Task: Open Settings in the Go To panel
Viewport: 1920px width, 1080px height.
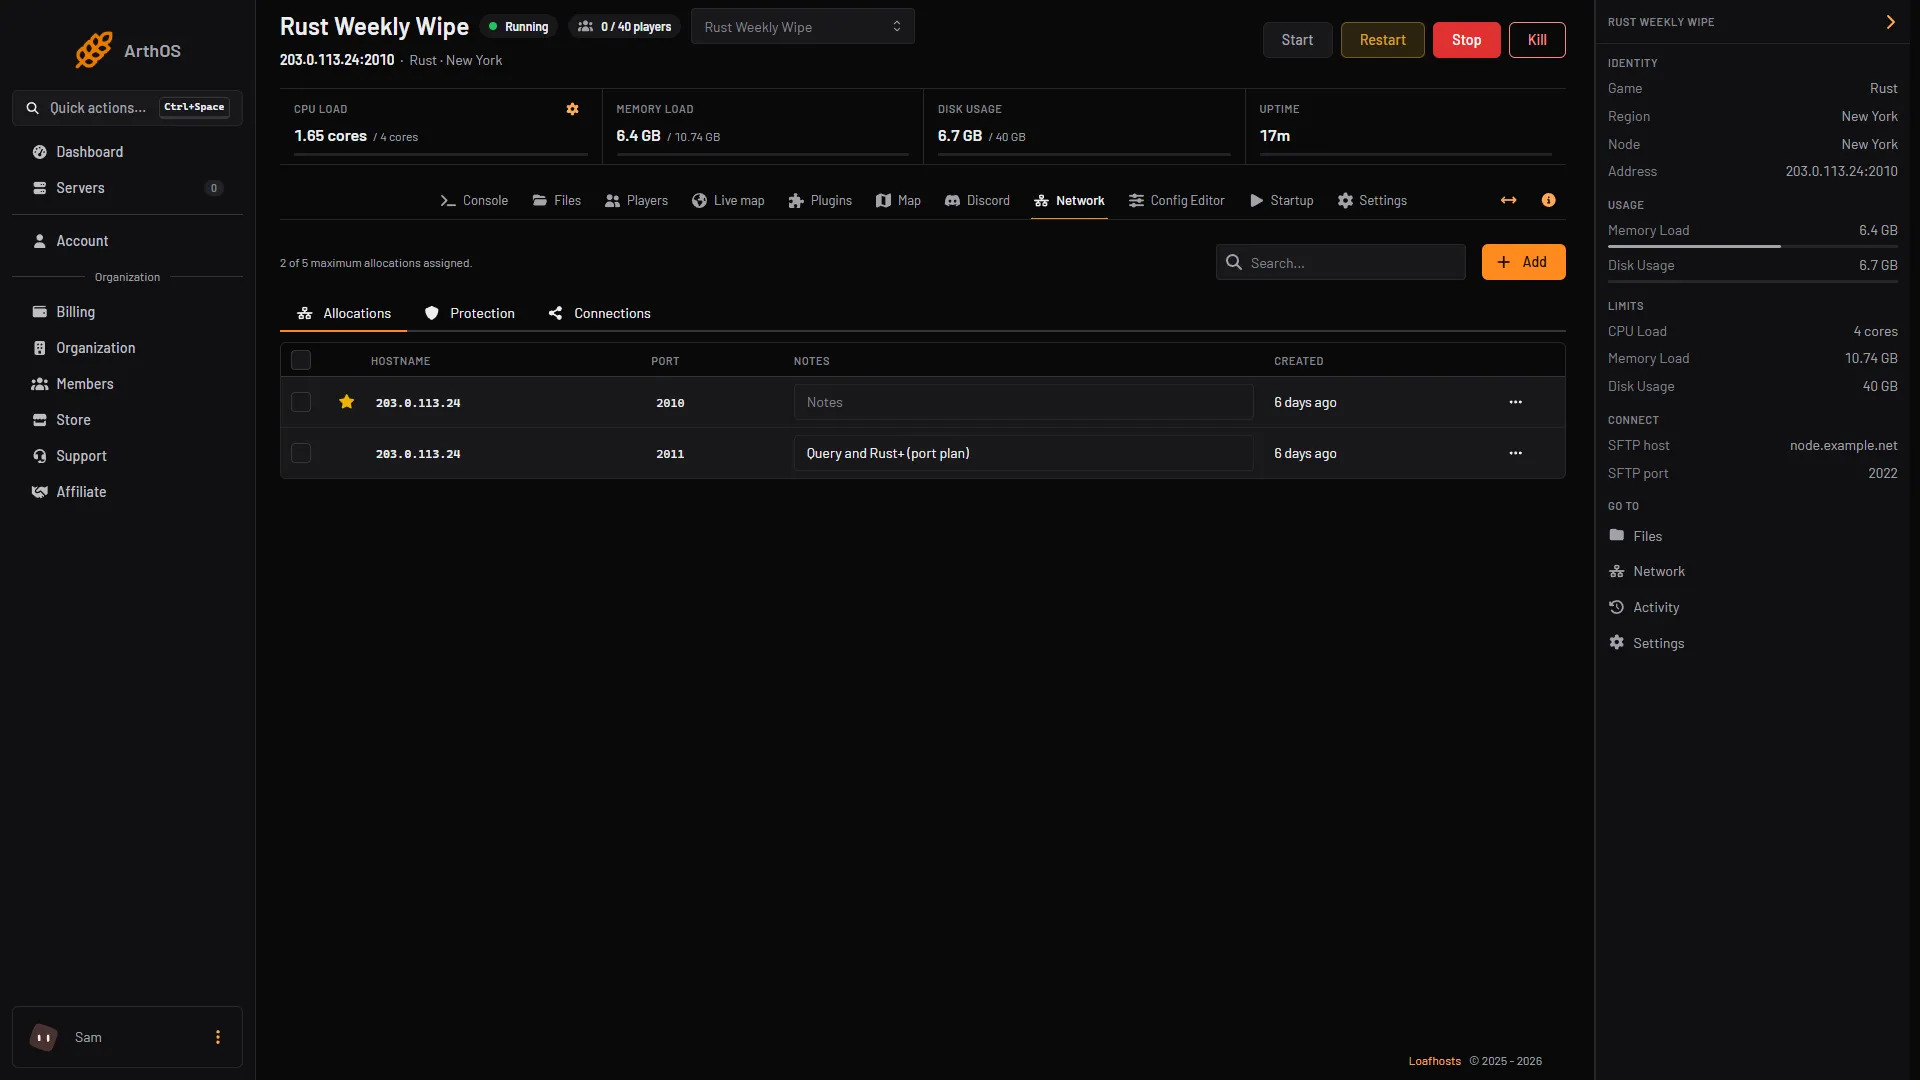Action: pyautogui.click(x=1646, y=643)
